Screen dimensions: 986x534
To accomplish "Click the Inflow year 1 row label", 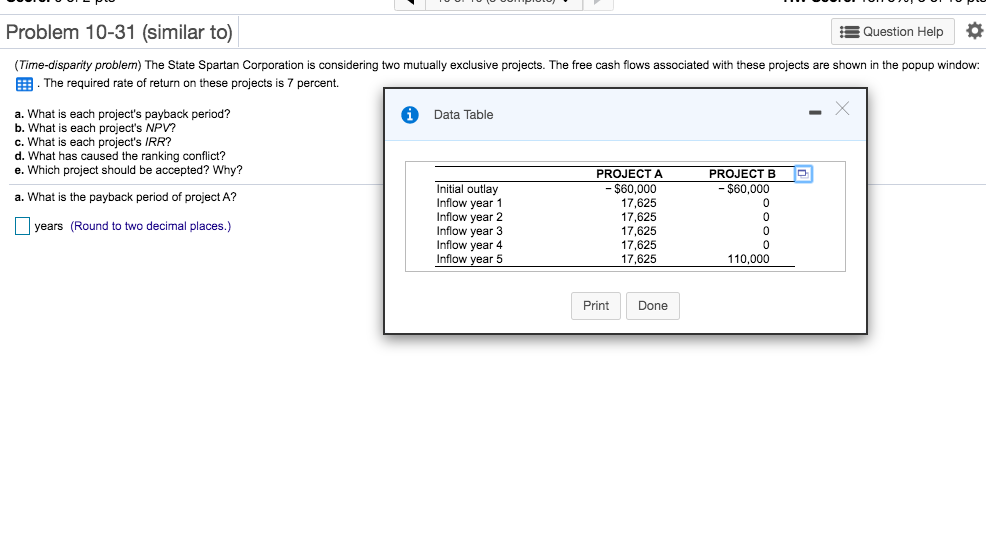I will (470, 203).
